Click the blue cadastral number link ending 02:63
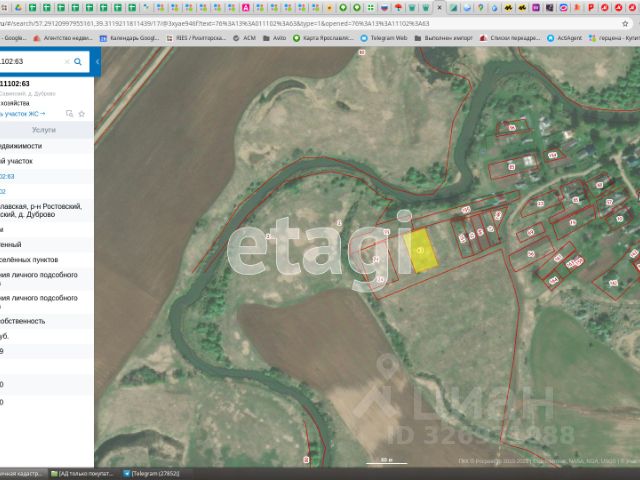The width and height of the screenshot is (640, 480). pos(7,176)
